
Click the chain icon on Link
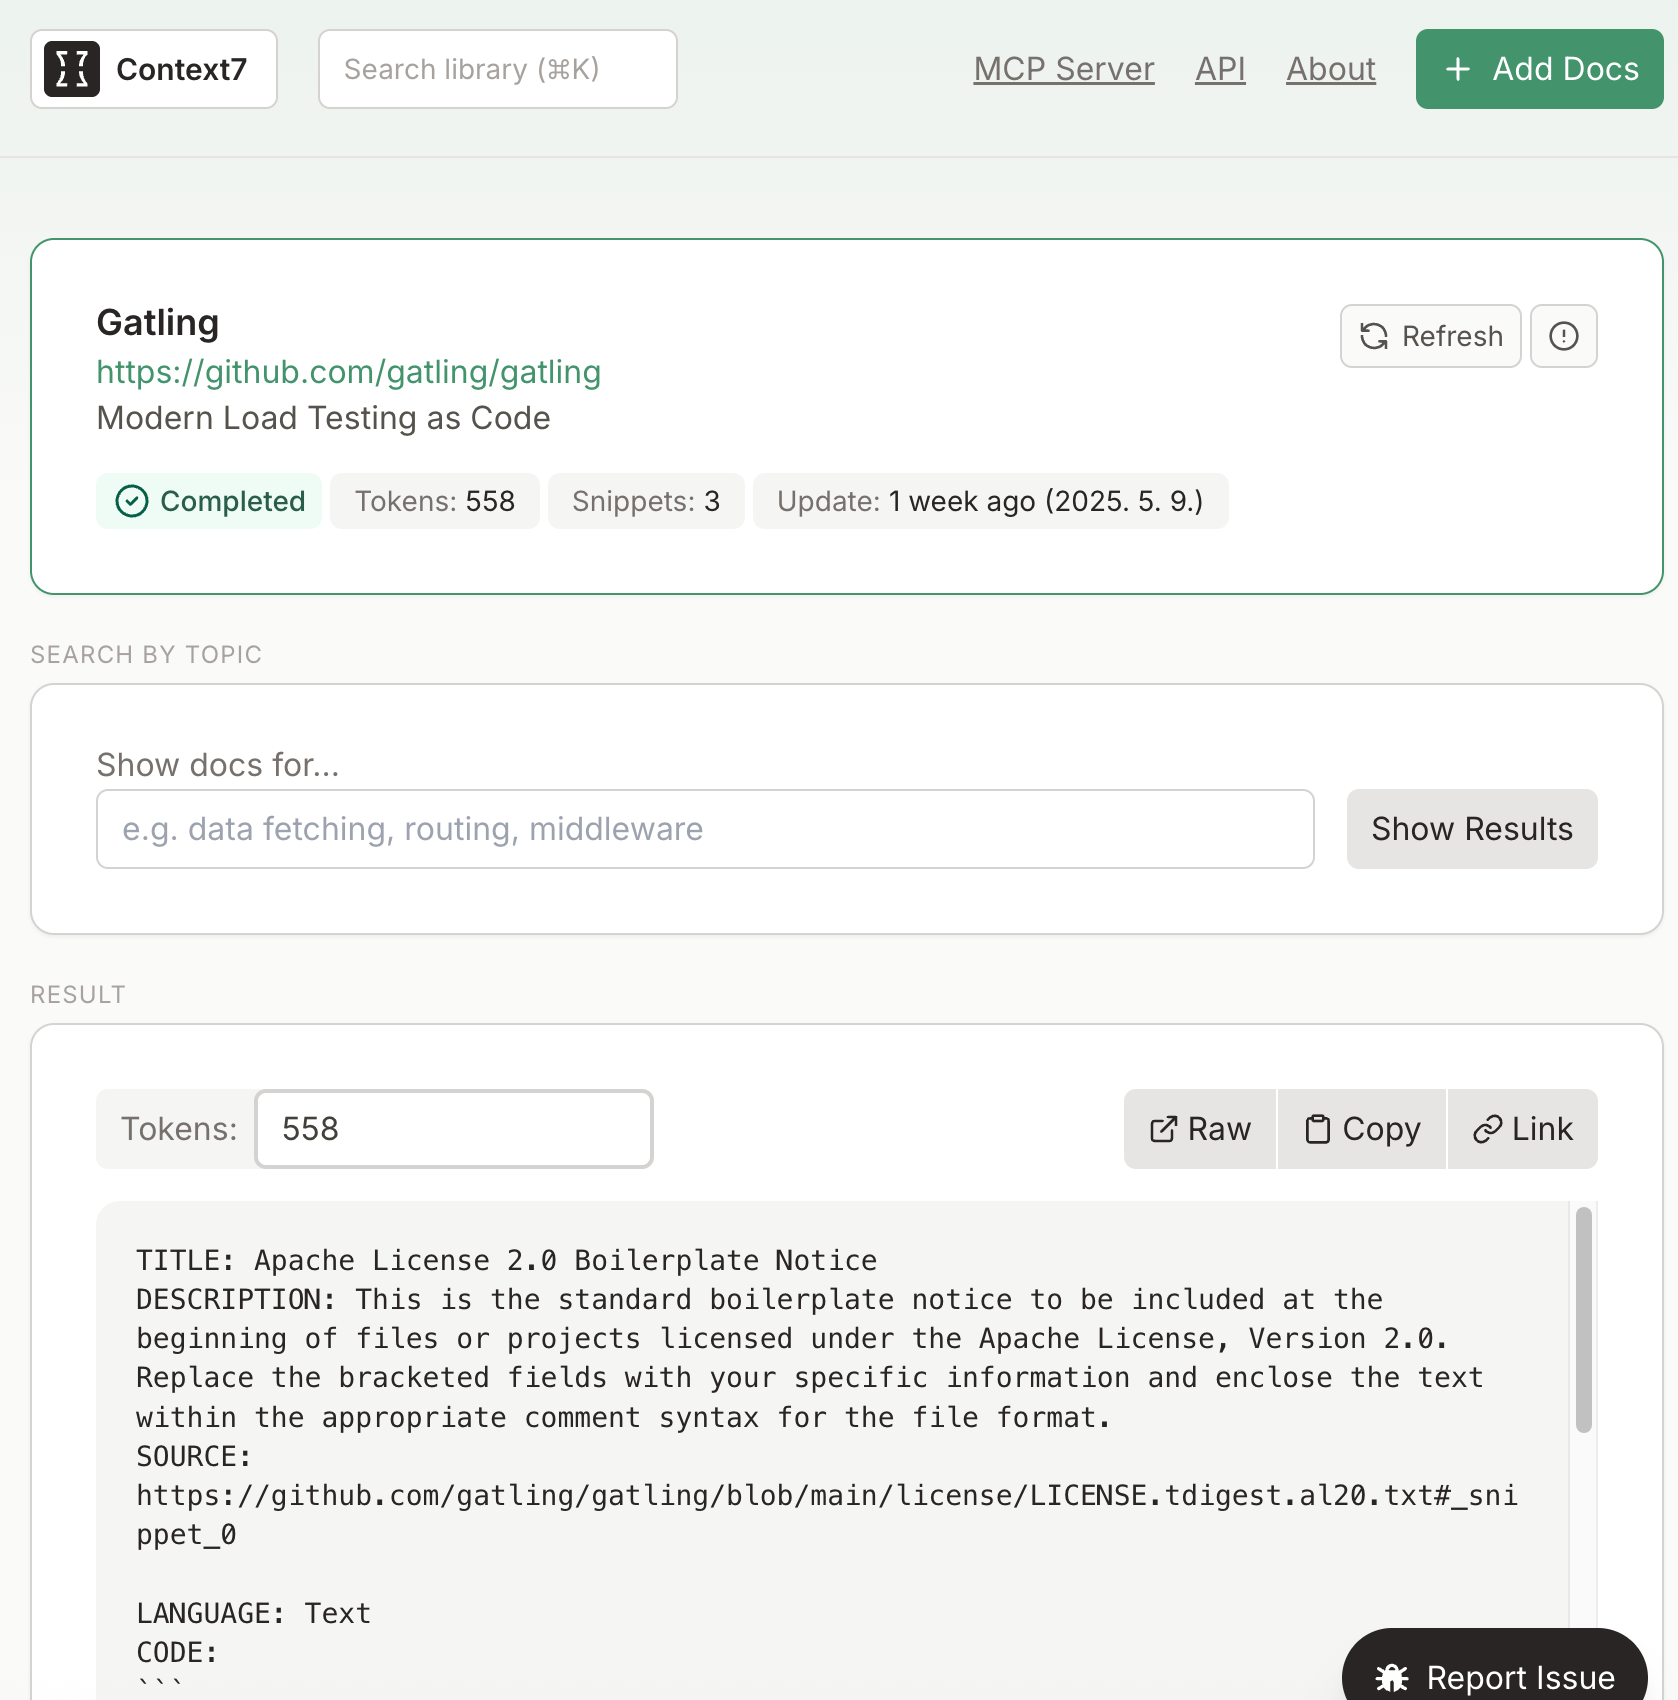pyautogui.click(x=1487, y=1130)
